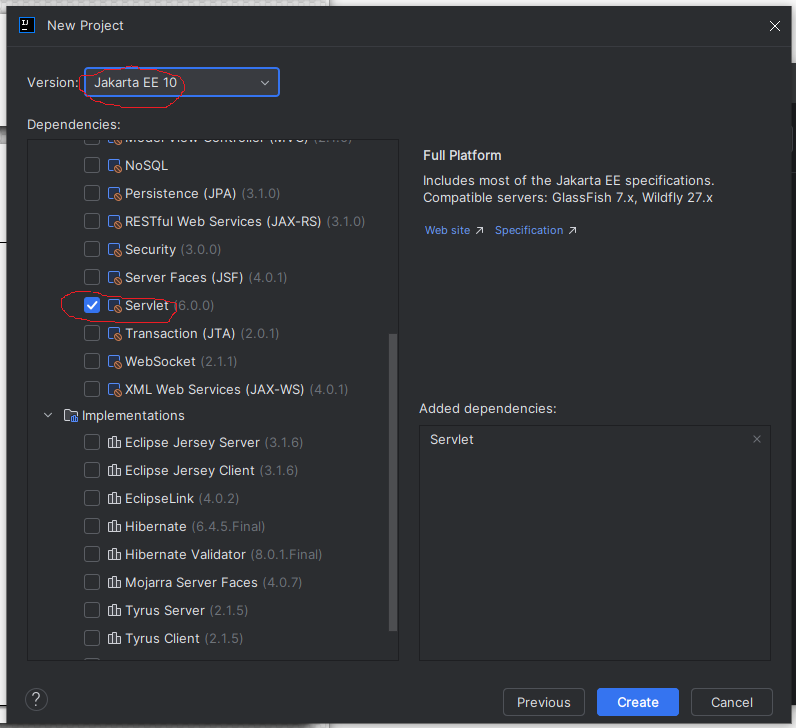Click the Hibernate library icon
The image size is (796, 728).
click(x=114, y=526)
